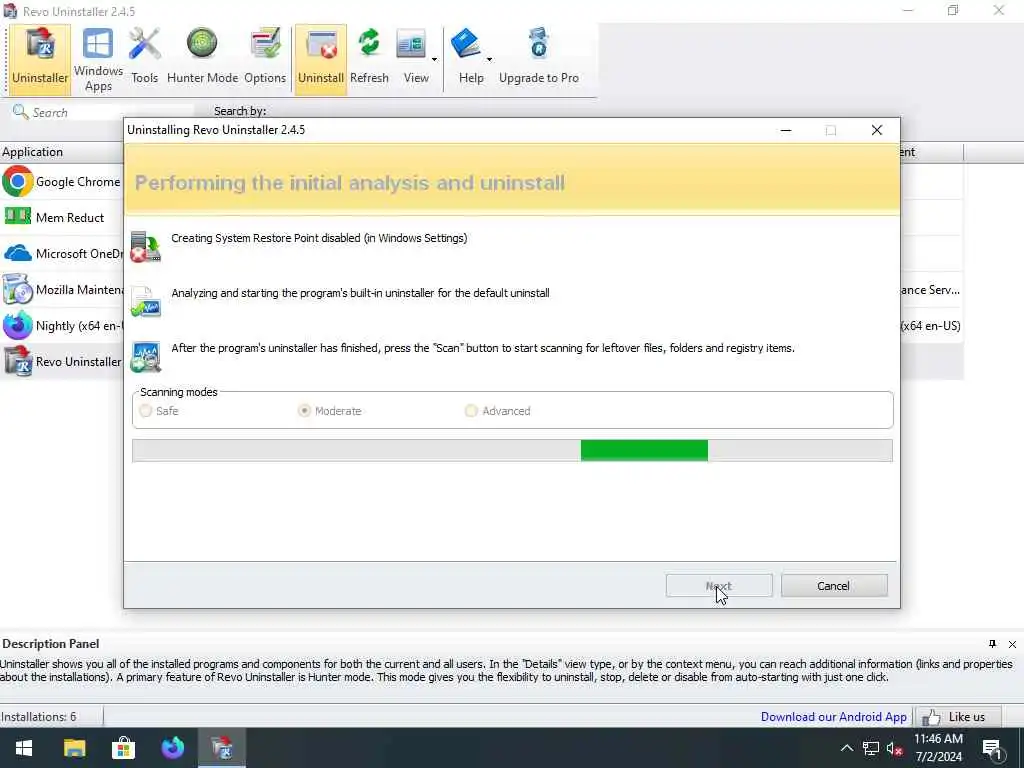Viewport: 1024px width, 768px height.
Task: Open Microsoft Store from the taskbar
Action: coord(123,748)
